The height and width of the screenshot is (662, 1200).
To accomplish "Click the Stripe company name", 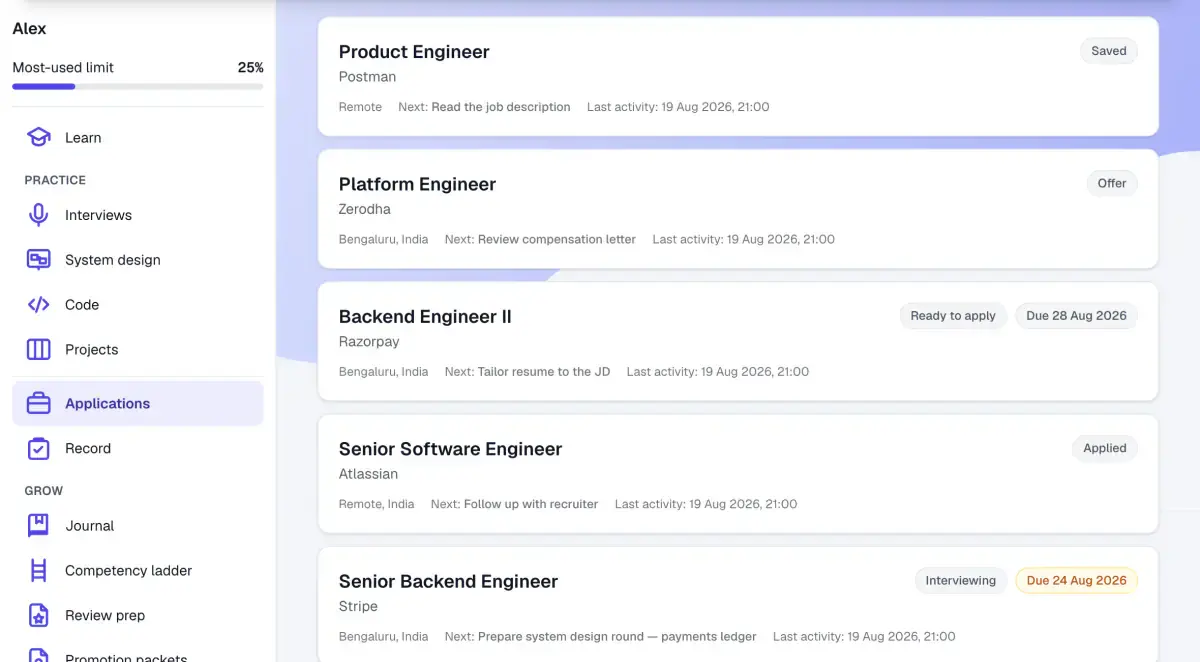I will coord(358,607).
